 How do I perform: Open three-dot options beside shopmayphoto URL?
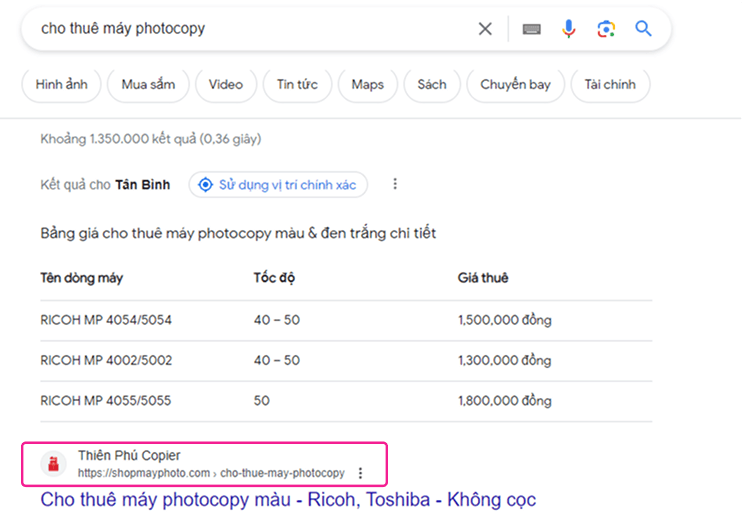[x=361, y=473]
